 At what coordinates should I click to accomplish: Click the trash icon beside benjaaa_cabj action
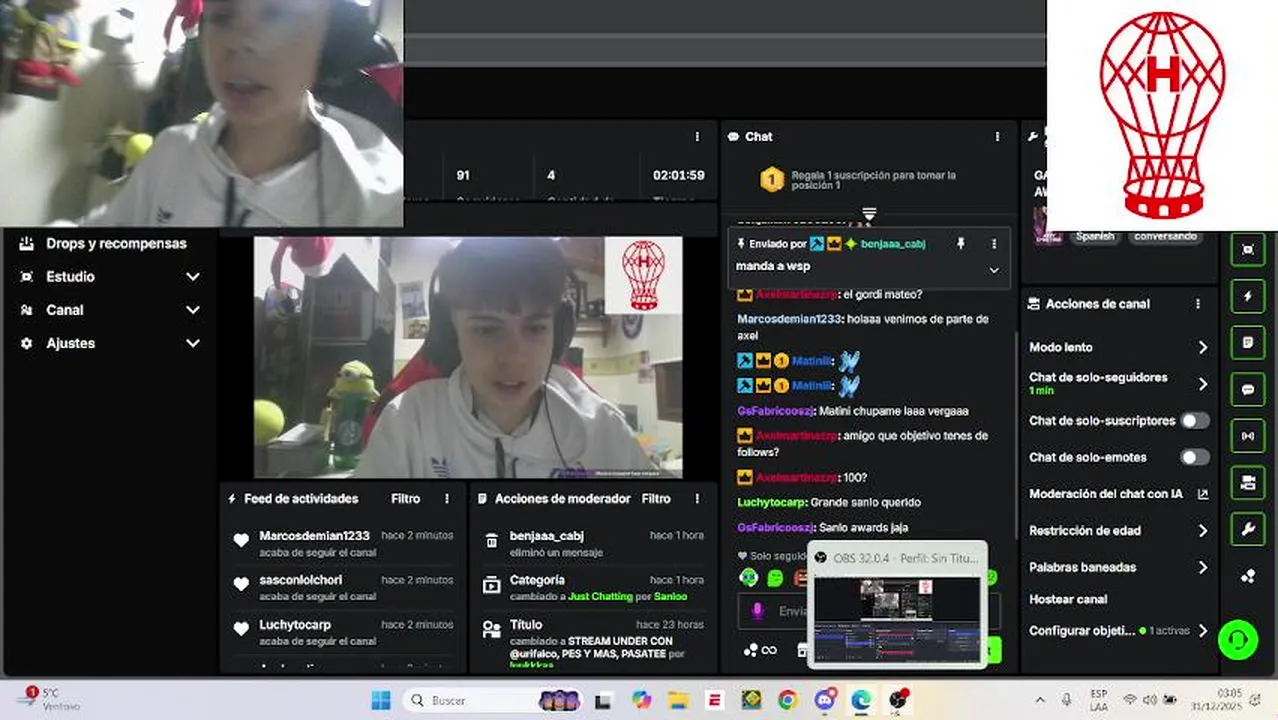pyautogui.click(x=491, y=540)
